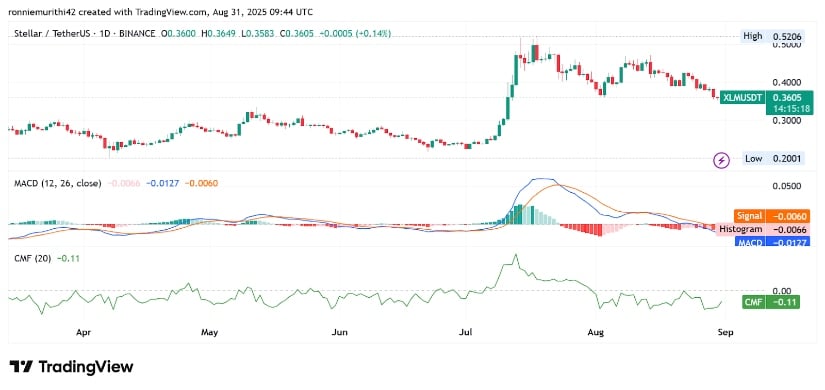Click the Jul label on time axis
This screenshot has width=825, height=390.
[x=466, y=333]
